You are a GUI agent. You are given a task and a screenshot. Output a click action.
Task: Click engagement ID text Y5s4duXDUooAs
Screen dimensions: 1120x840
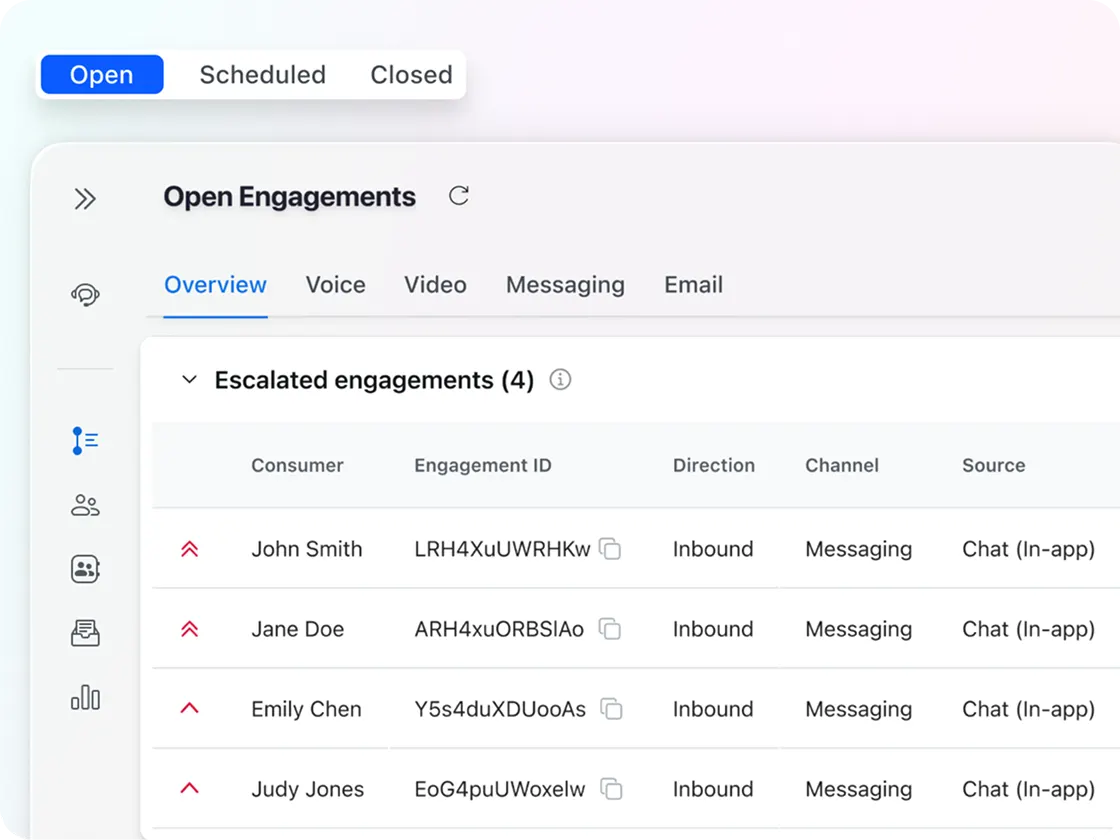(x=500, y=709)
